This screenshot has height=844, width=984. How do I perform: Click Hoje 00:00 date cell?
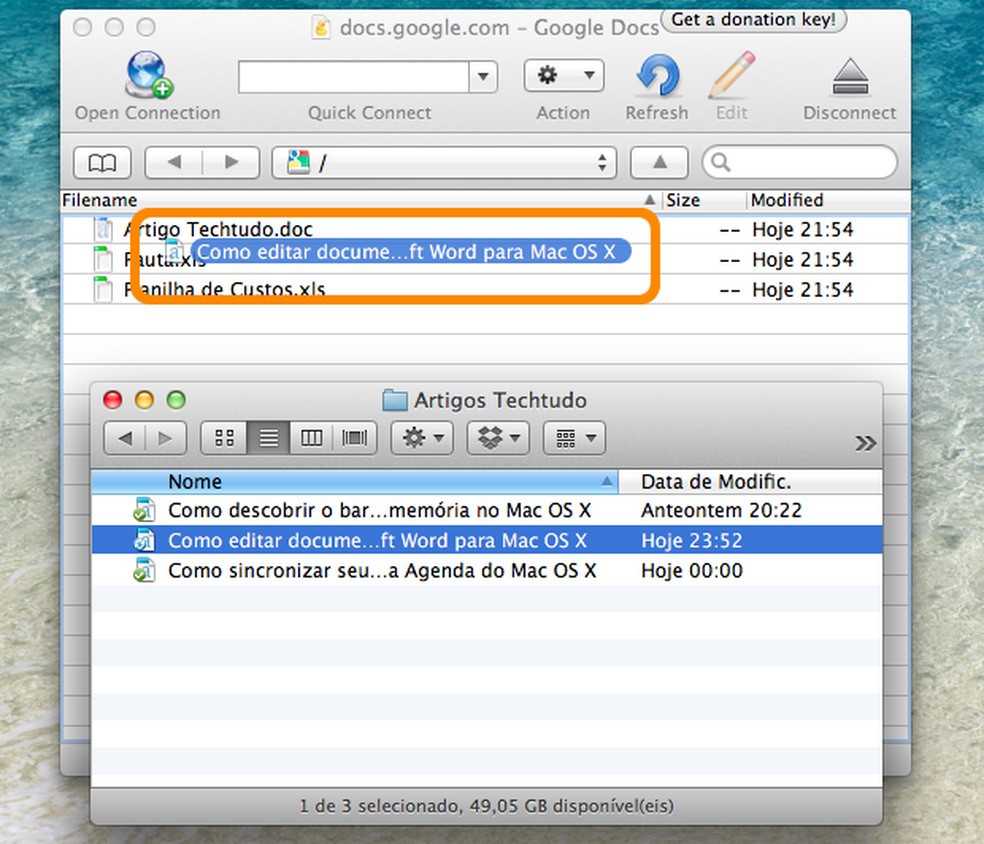[692, 570]
